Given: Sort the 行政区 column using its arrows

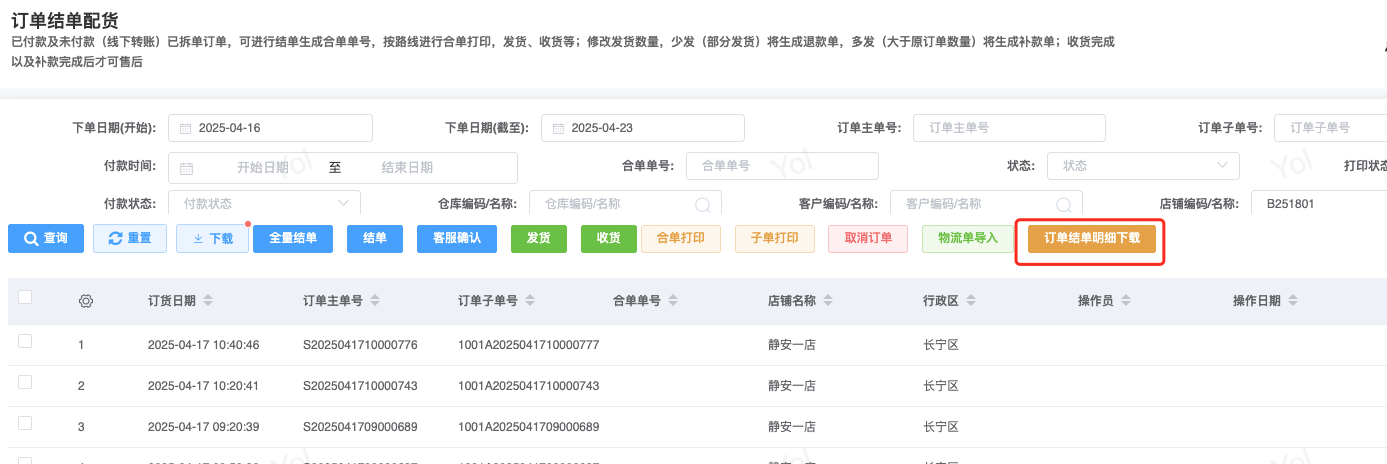Looking at the screenshot, I should click(971, 301).
